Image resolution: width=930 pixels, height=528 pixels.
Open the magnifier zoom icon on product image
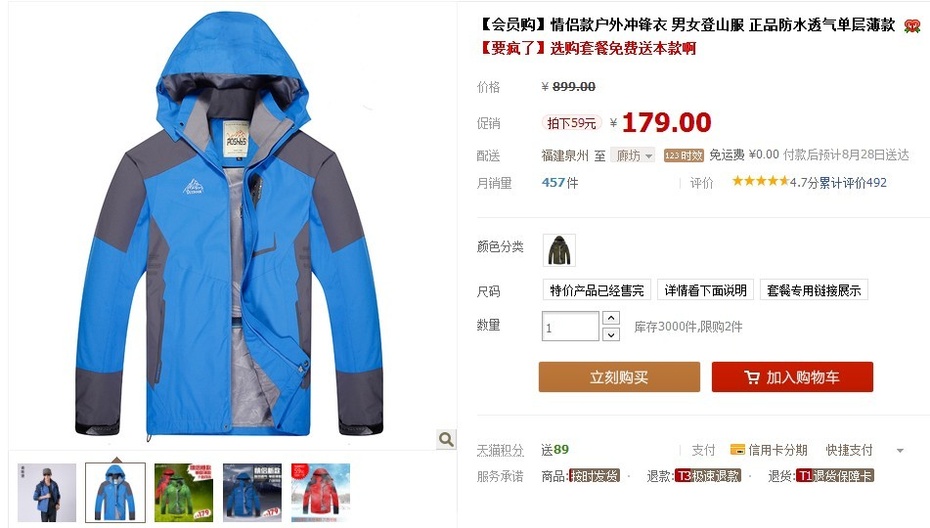tap(446, 439)
